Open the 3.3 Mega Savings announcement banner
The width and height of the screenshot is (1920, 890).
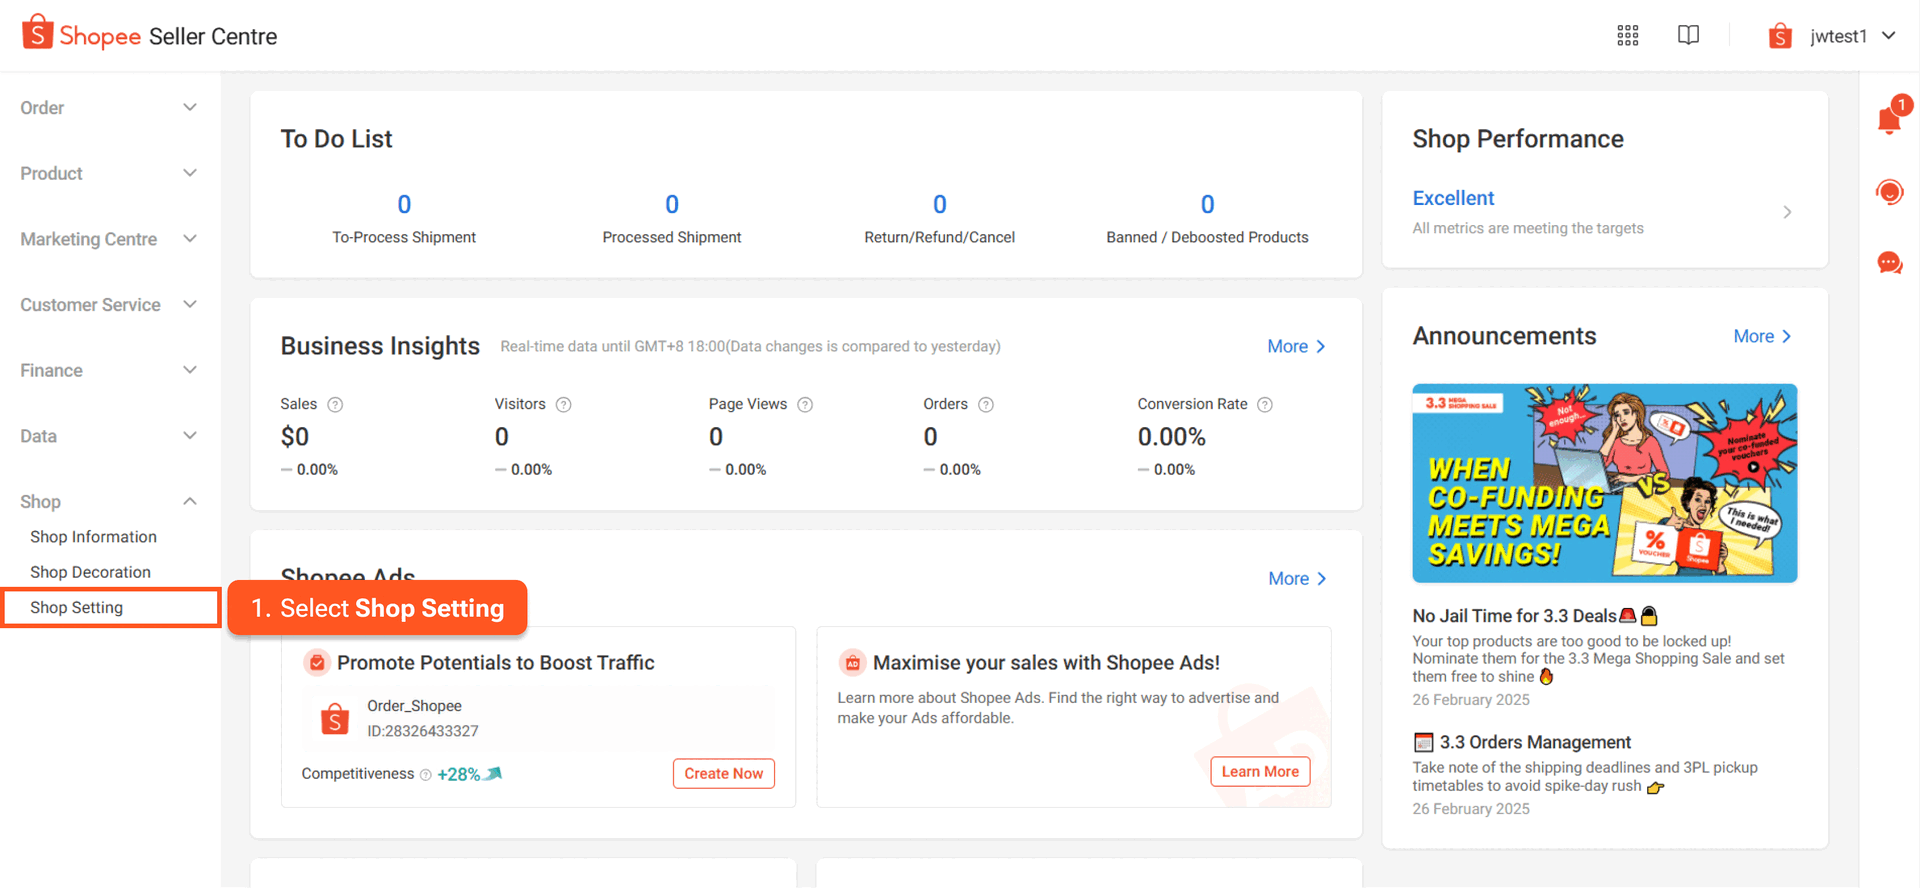pos(1604,483)
